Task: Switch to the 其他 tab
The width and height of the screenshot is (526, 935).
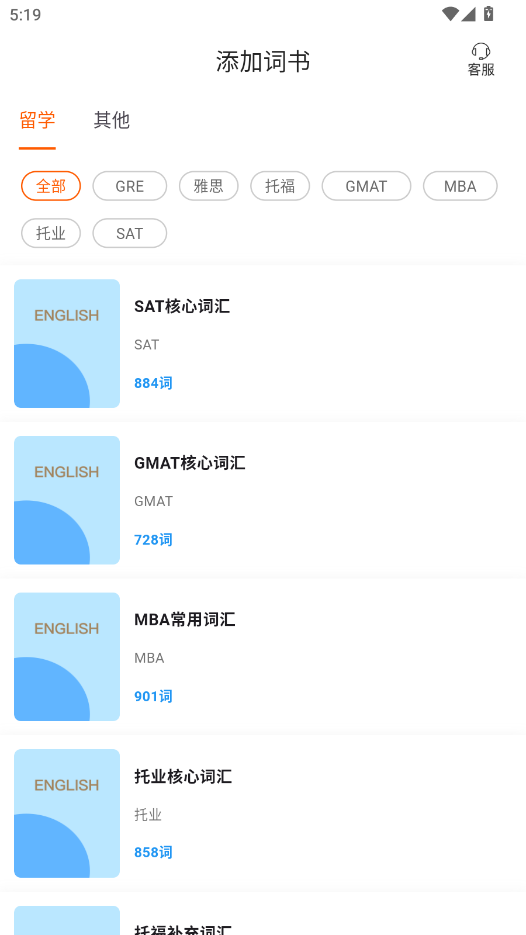Action: pyautogui.click(x=112, y=120)
